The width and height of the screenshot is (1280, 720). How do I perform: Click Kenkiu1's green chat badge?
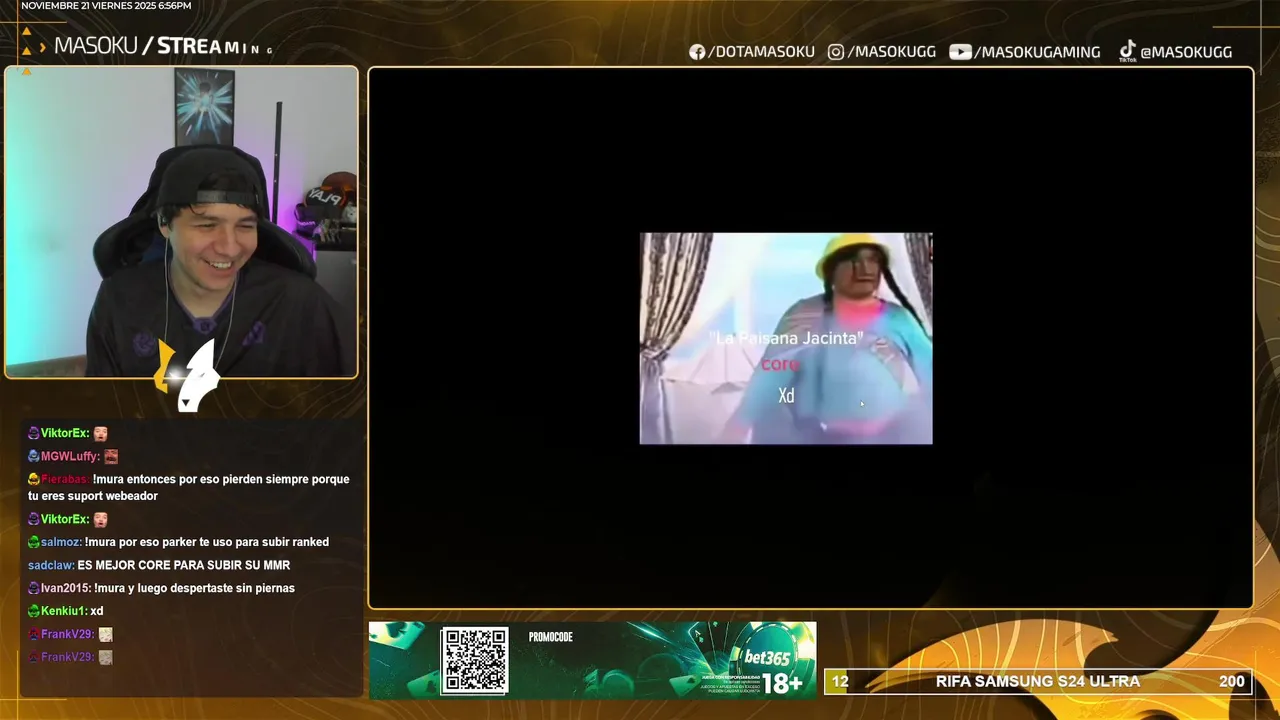pyautogui.click(x=34, y=611)
